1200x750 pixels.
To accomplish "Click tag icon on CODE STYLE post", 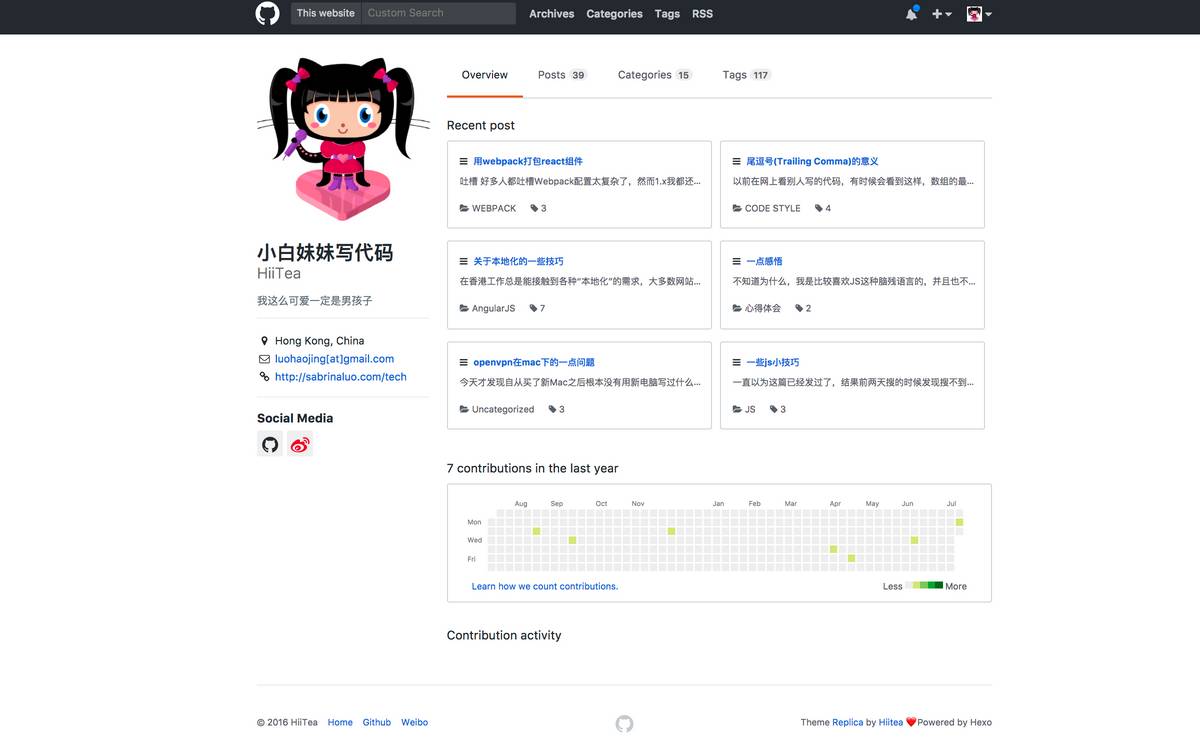I will tap(819, 209).
